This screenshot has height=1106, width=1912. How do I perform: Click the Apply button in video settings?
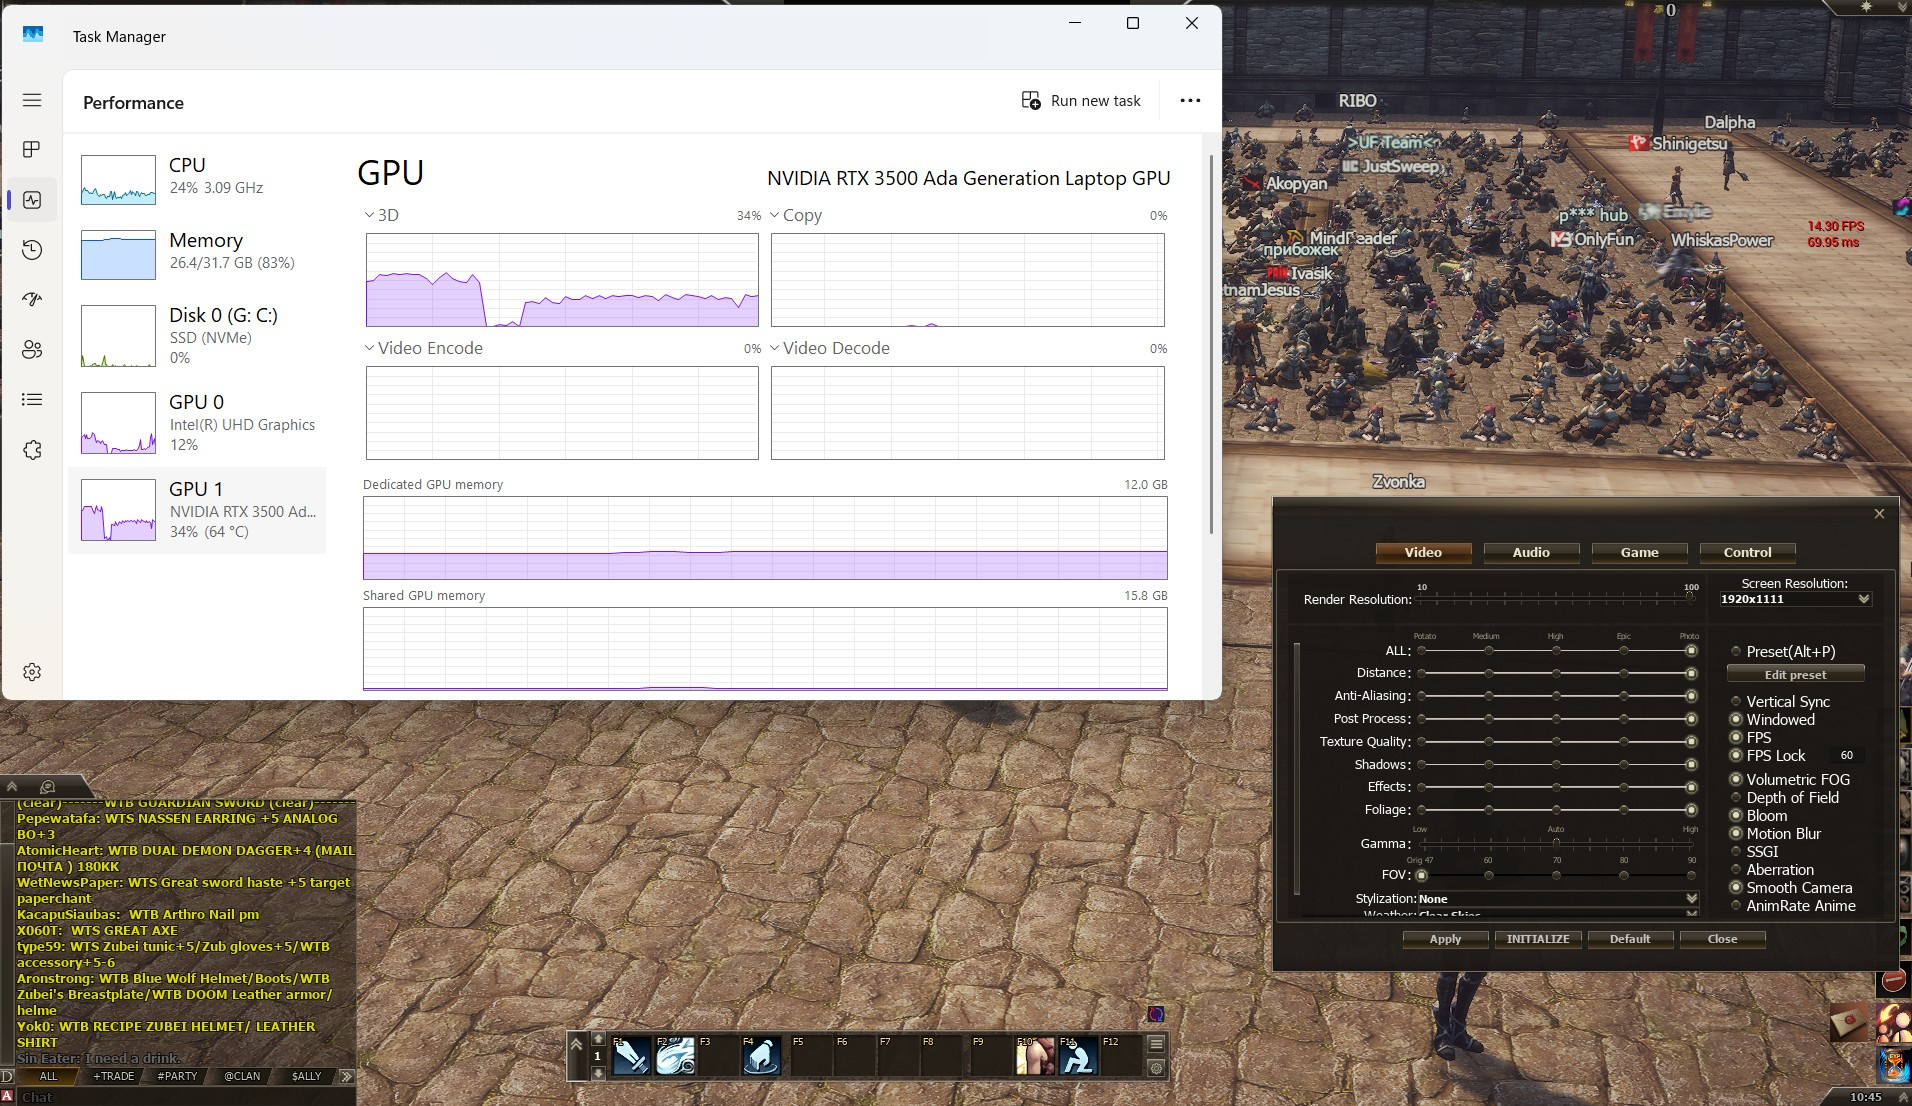[x=1445, y=939]
